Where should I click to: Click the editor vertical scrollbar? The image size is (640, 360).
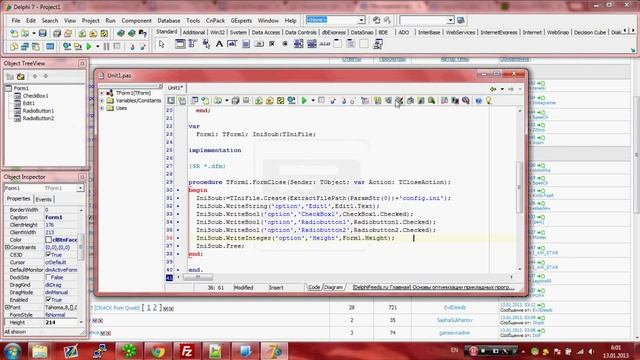click(520, 187)
